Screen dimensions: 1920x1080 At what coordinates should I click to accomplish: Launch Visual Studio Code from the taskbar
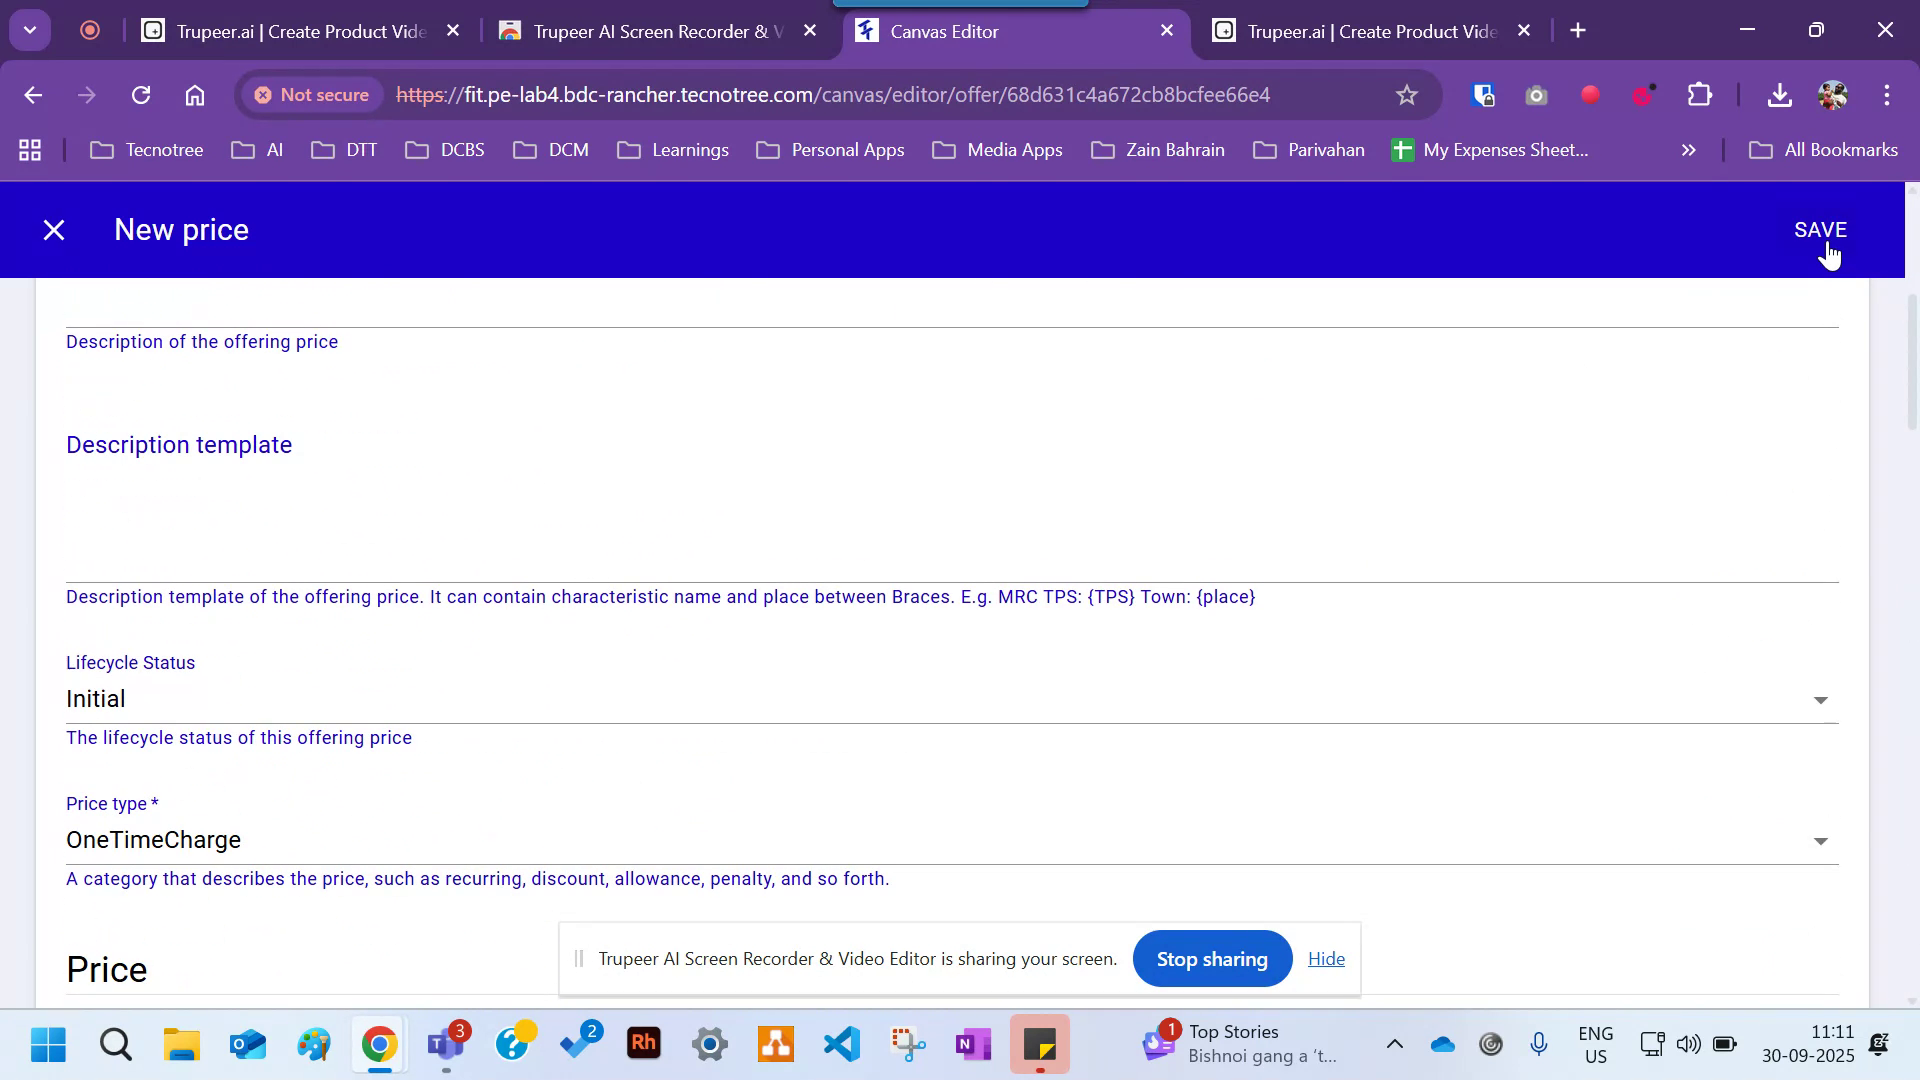841,1044
